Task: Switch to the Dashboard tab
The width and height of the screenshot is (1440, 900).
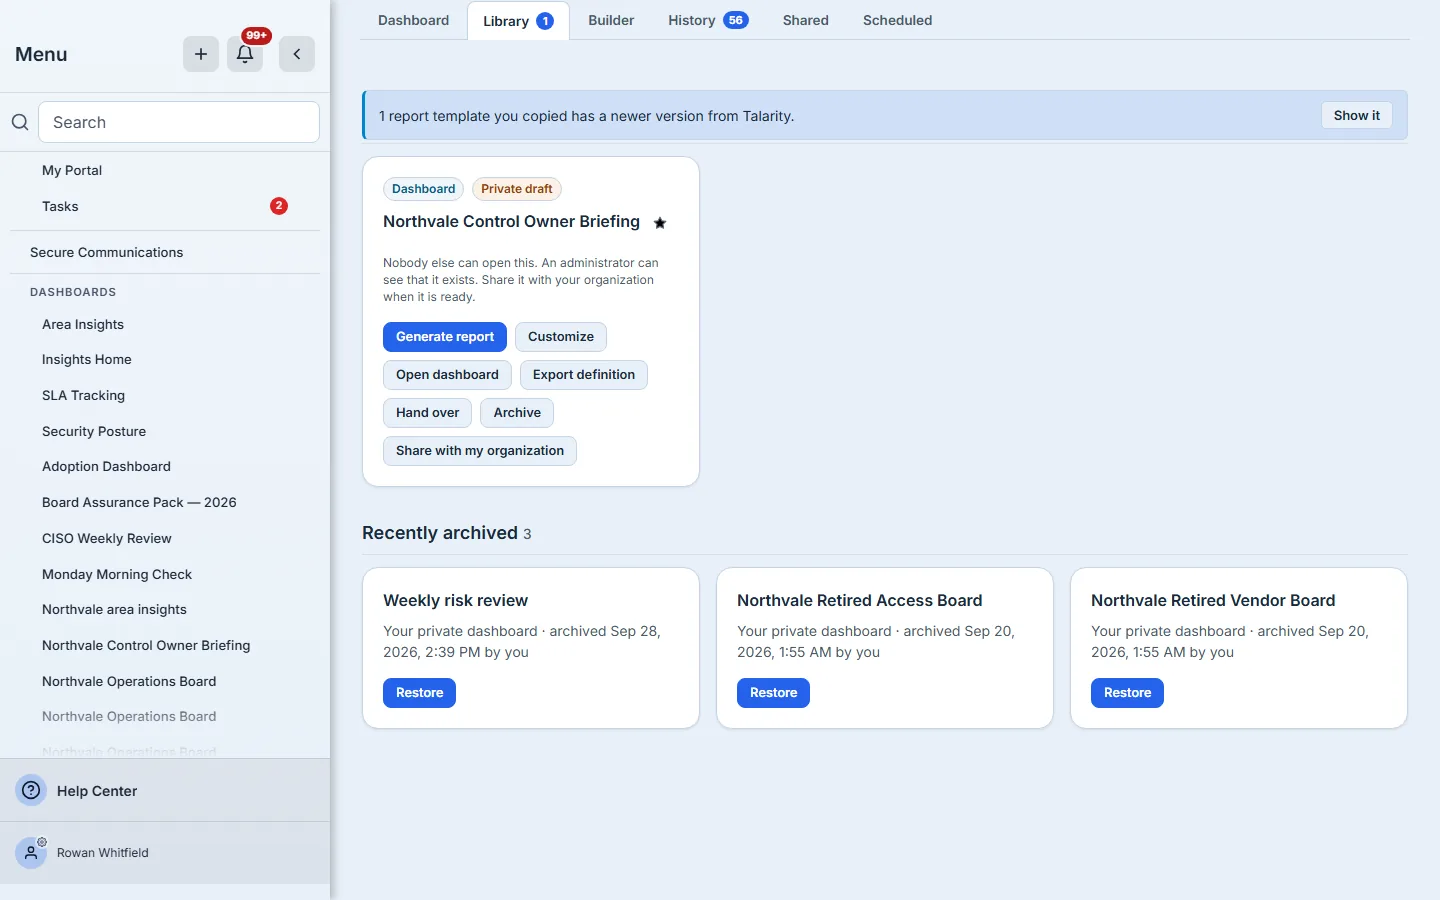Action: coord(413,20)
